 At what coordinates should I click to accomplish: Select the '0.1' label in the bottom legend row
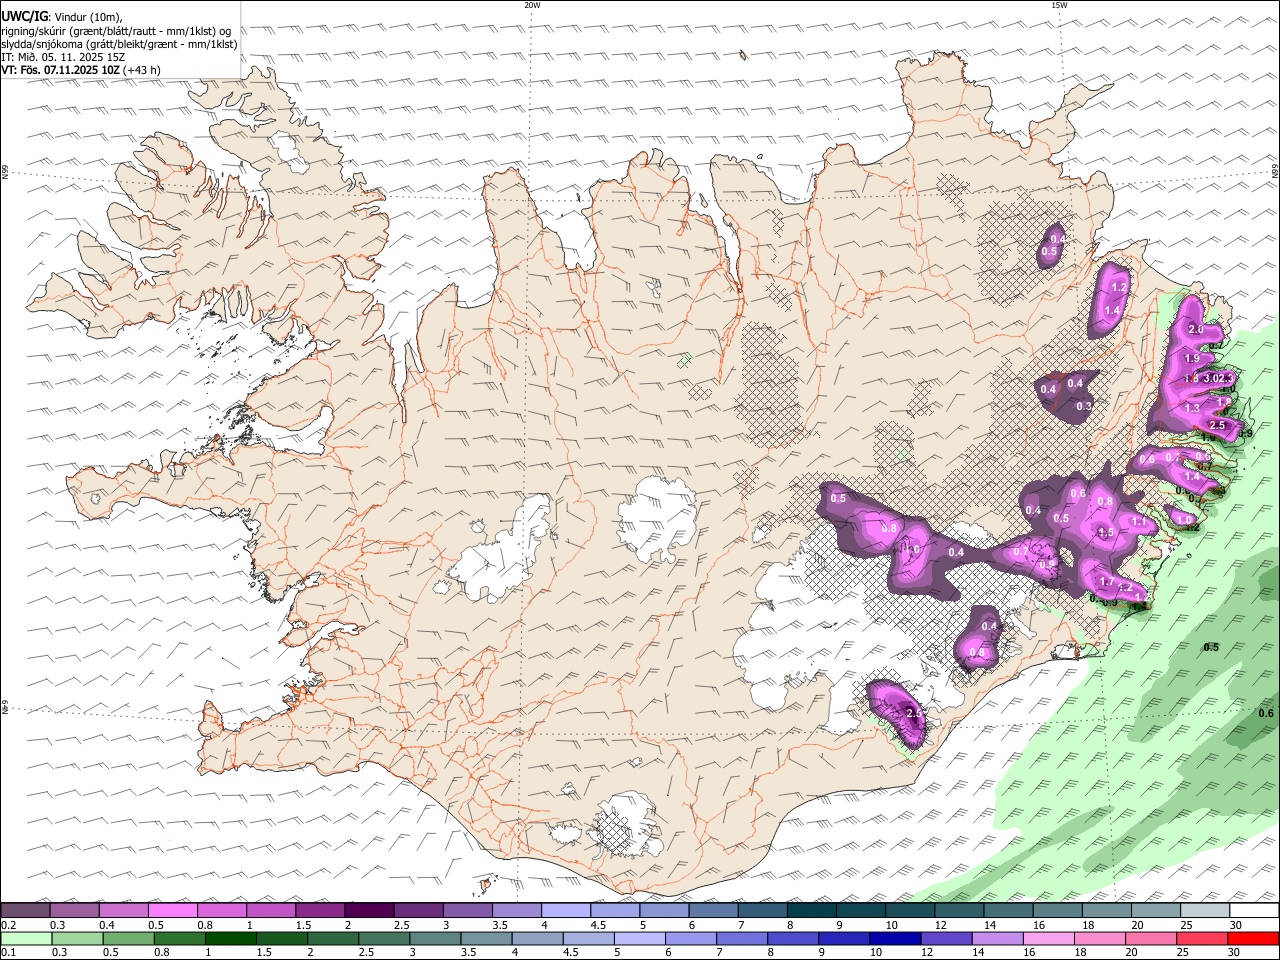(x=8, y=953)
